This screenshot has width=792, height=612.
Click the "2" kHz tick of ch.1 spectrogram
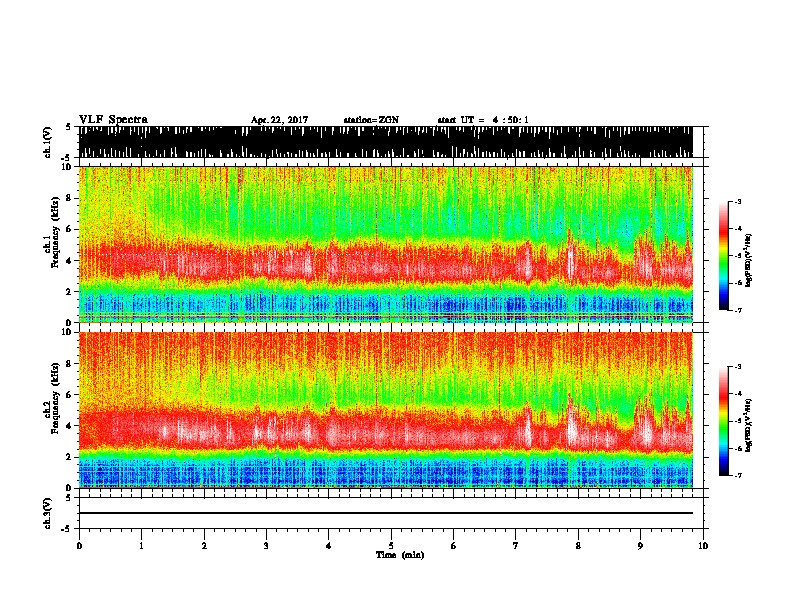point(70,291)
